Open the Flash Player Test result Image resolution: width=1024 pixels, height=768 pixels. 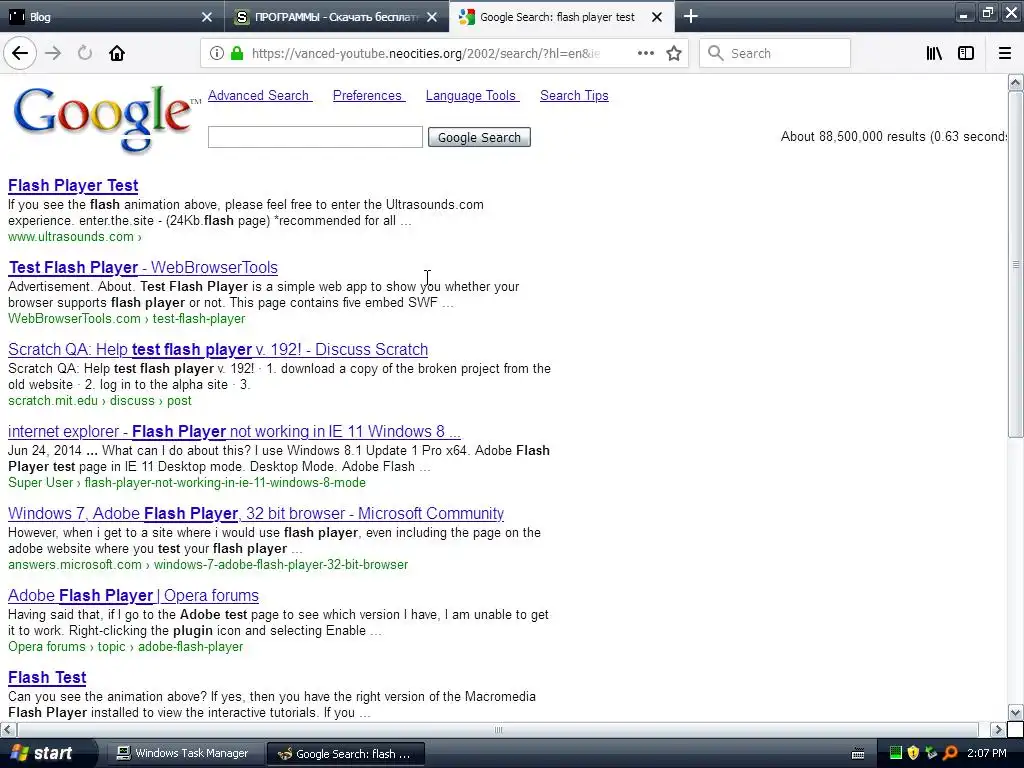click(73, 185)
